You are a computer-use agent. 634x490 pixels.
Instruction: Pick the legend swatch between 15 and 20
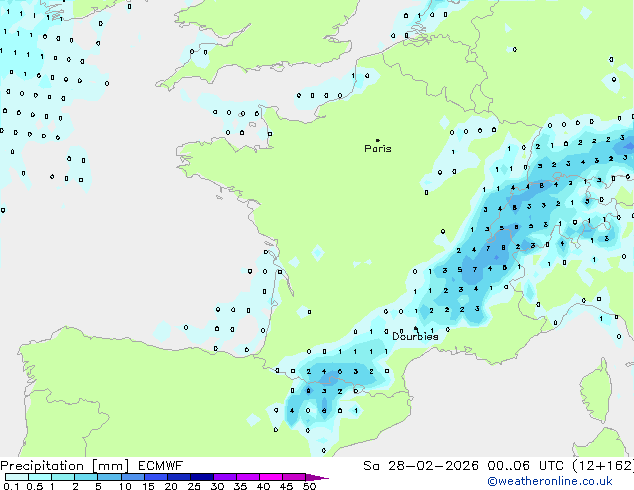coord(156,477)
